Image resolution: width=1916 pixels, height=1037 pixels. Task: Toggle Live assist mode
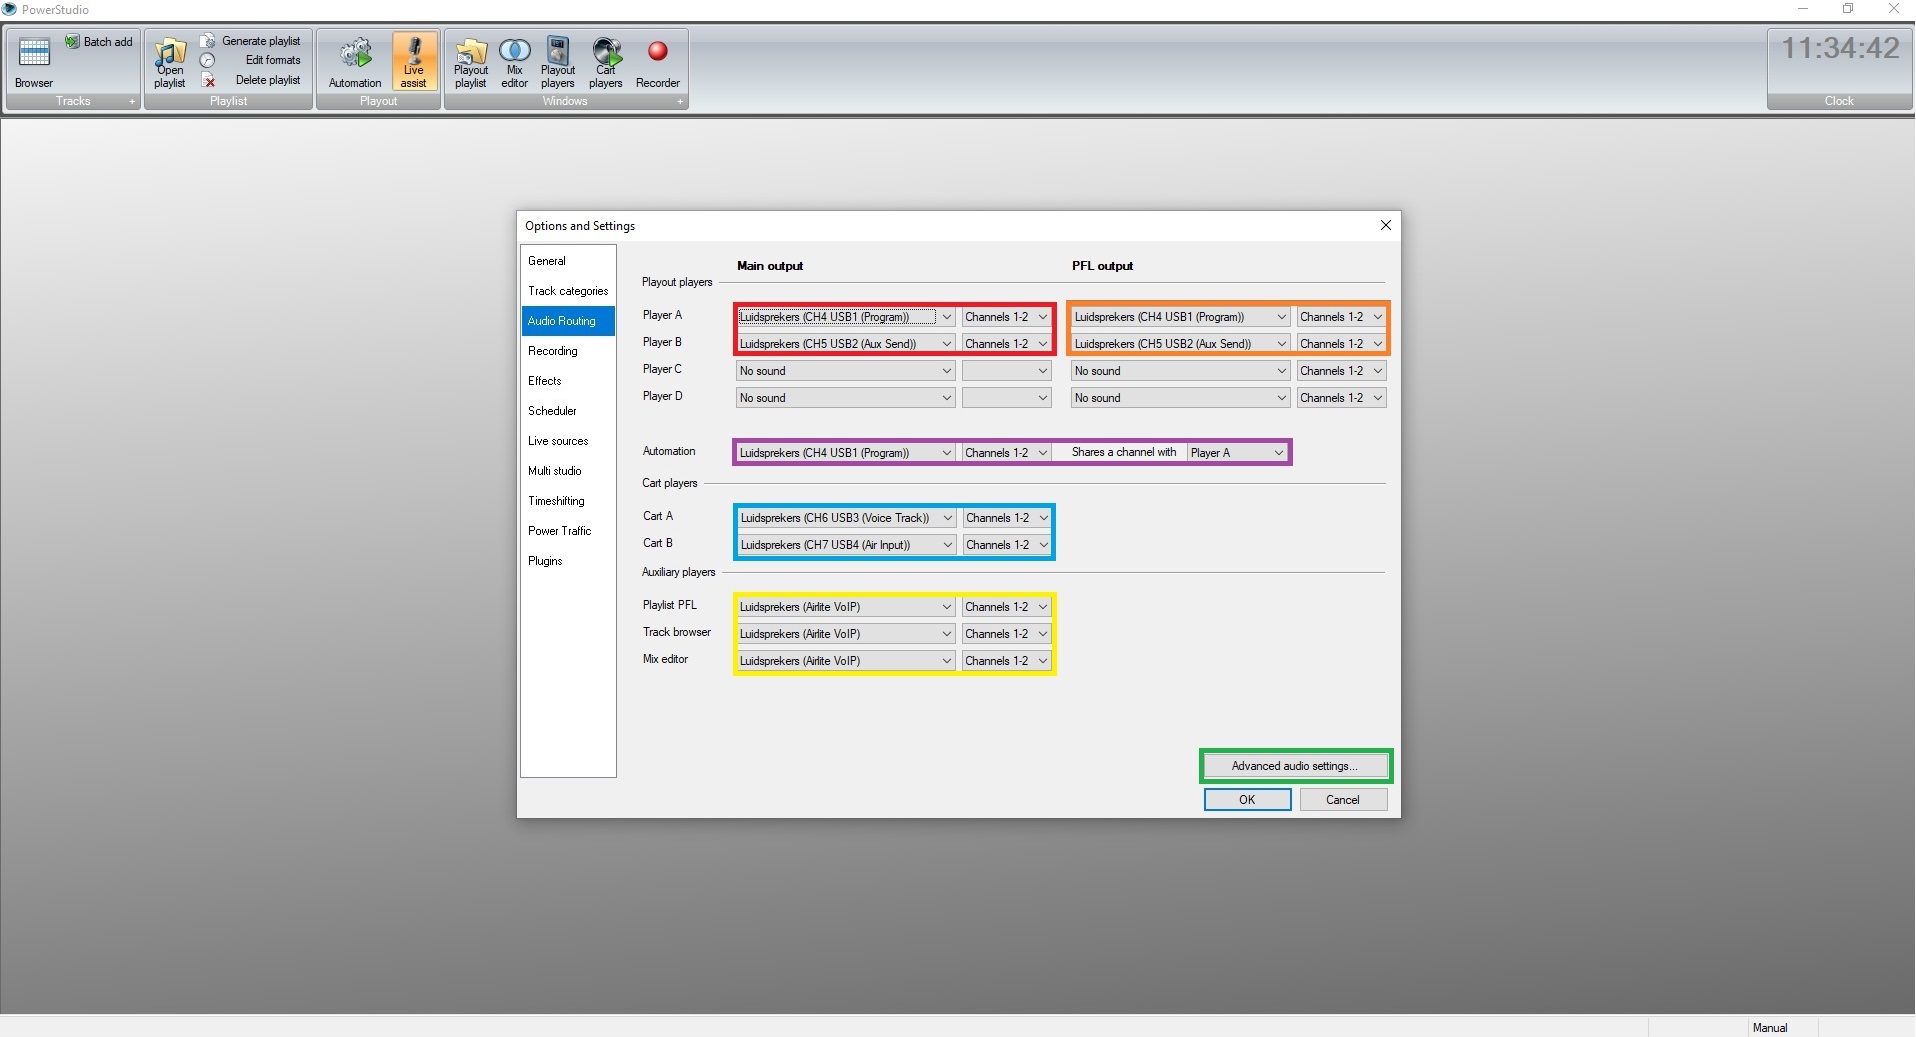pyautogui.click(x=413, y=62)
